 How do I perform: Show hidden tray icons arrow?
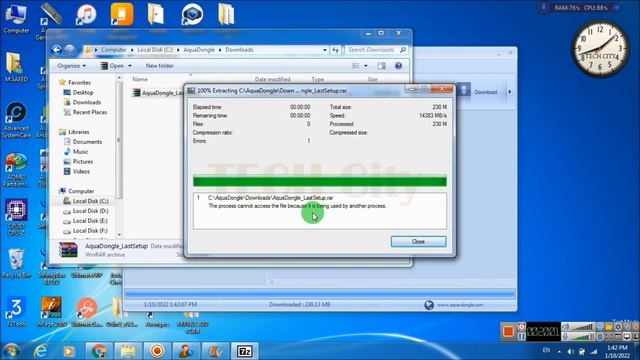pyautogui.click(x=559, y=351)
